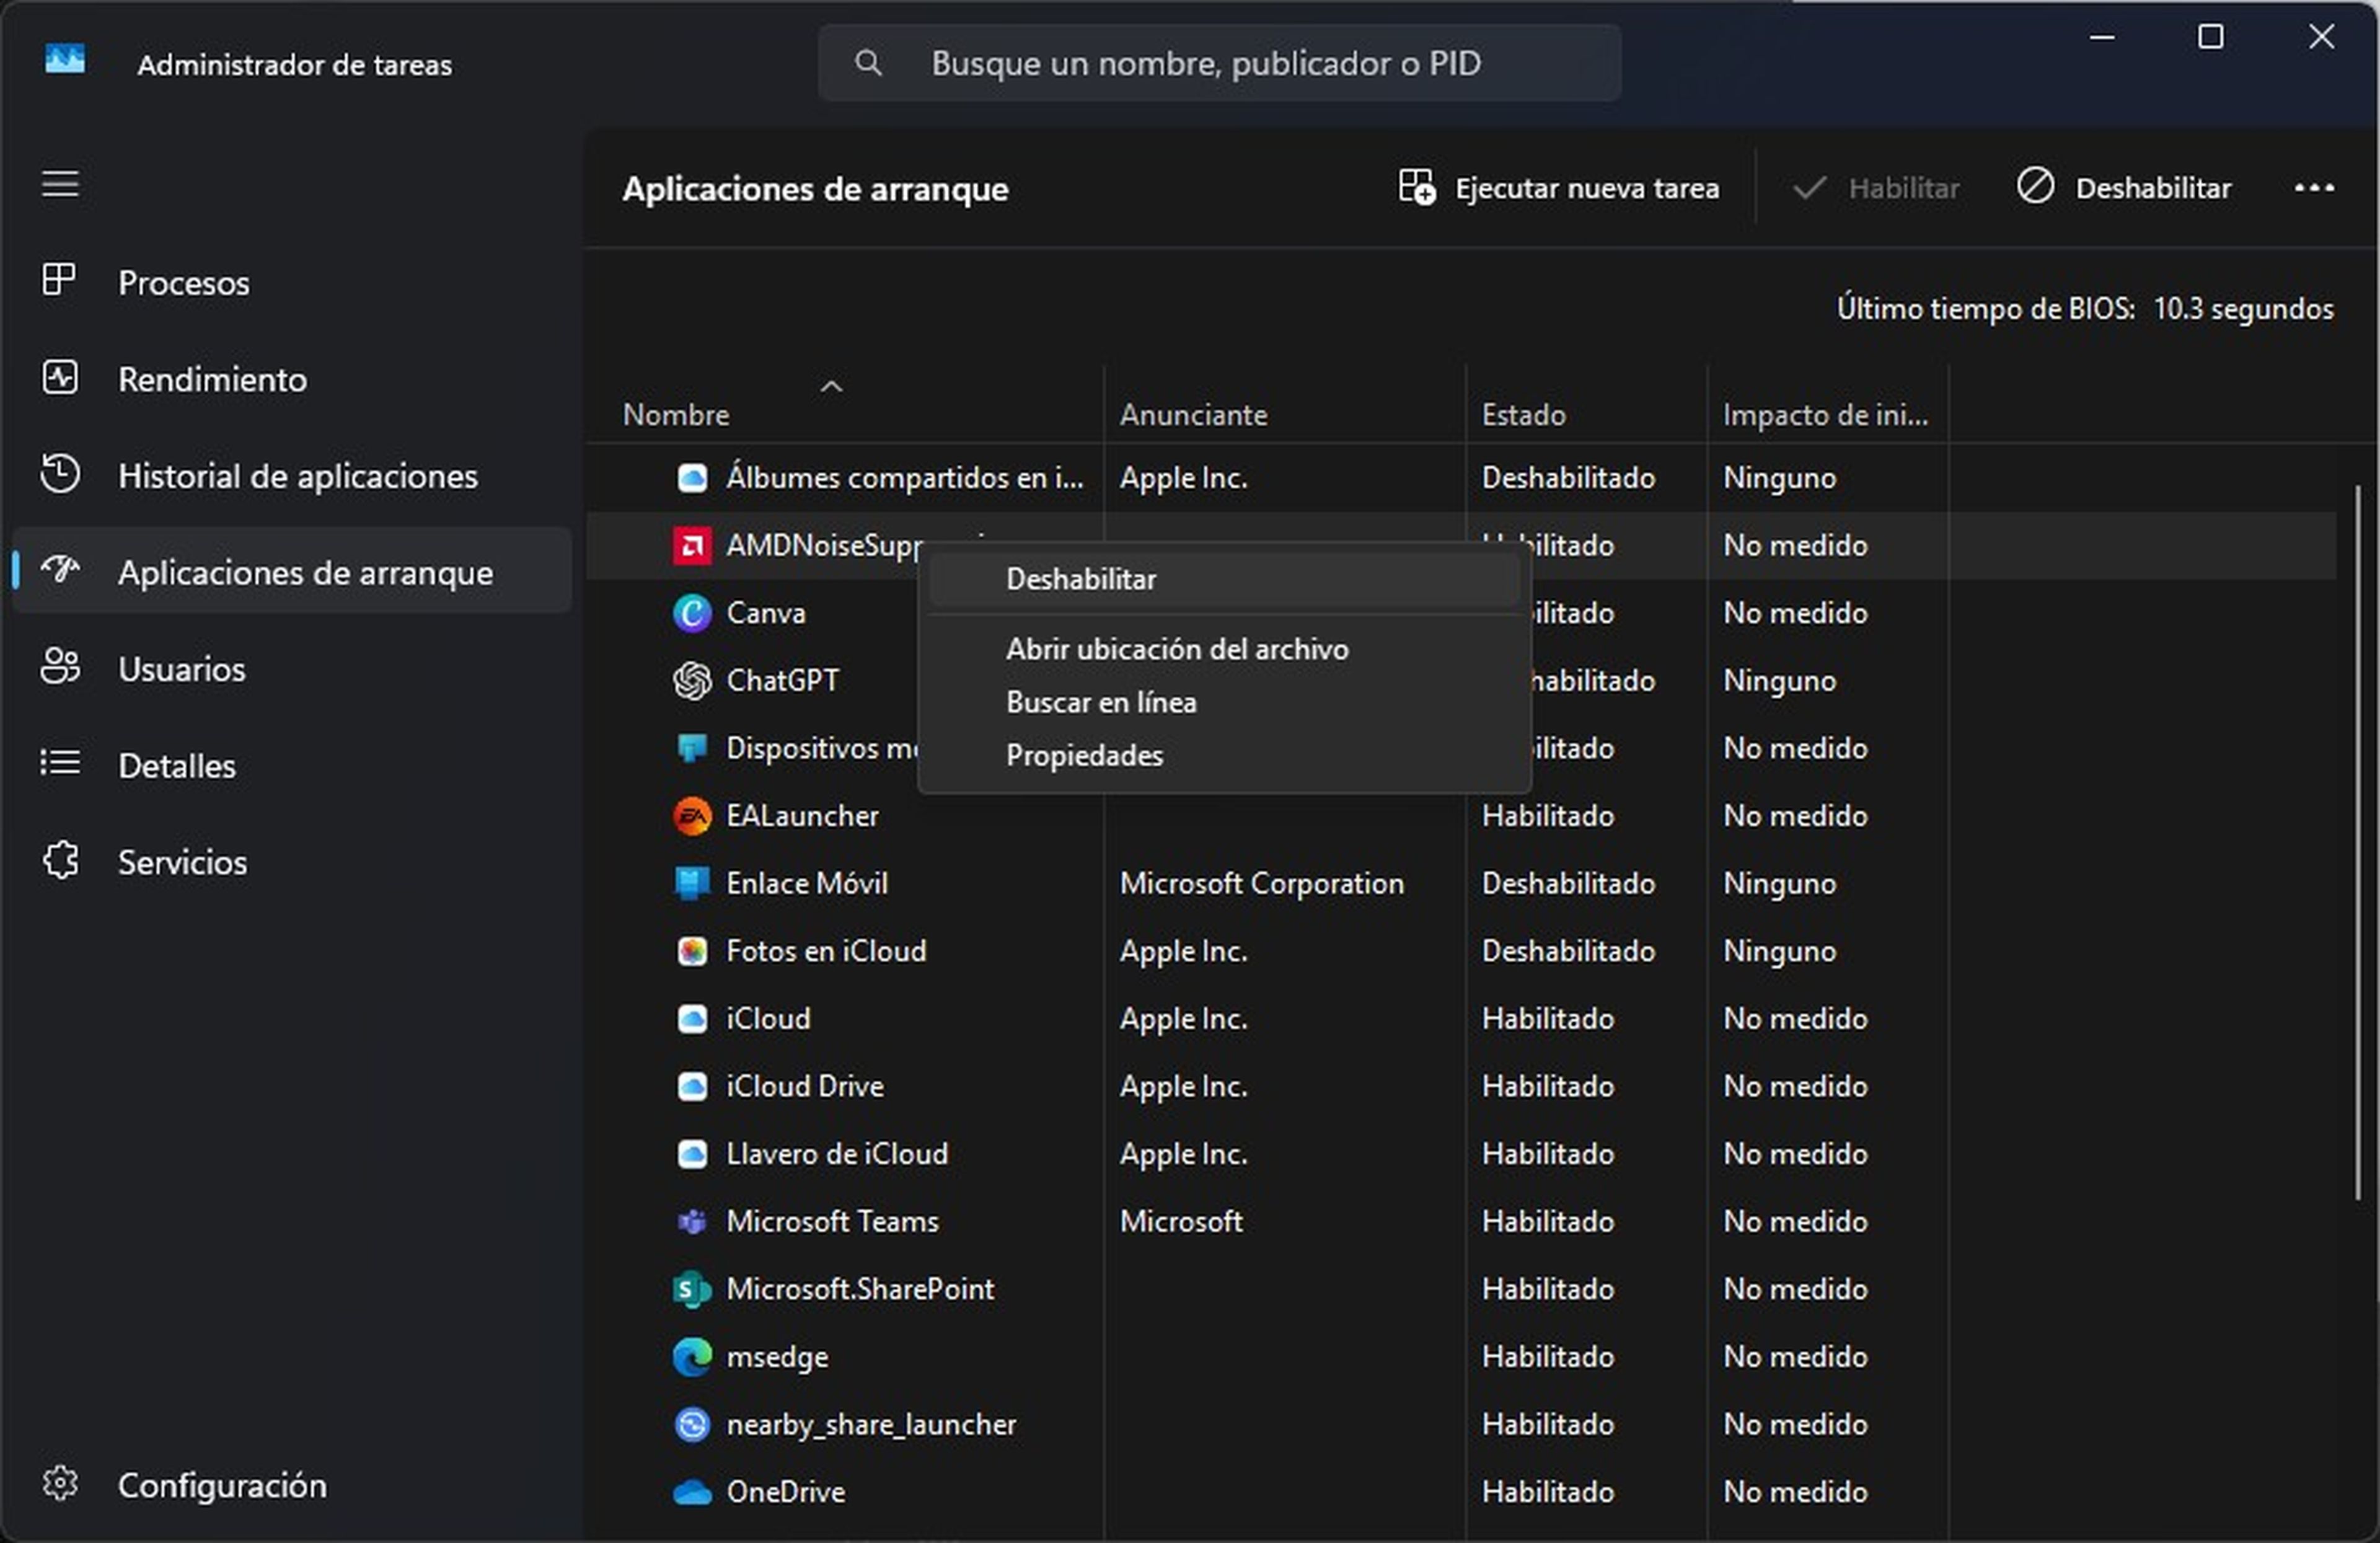The height and width of the screenshot is (1543, 2380).
Task: Click the Detalles list icon
Action: [60, 763]
